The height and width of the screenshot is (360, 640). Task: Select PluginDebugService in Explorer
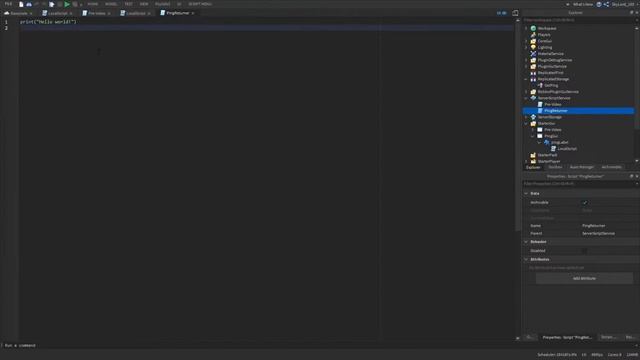pyautogui.click(x=555, y=60)
